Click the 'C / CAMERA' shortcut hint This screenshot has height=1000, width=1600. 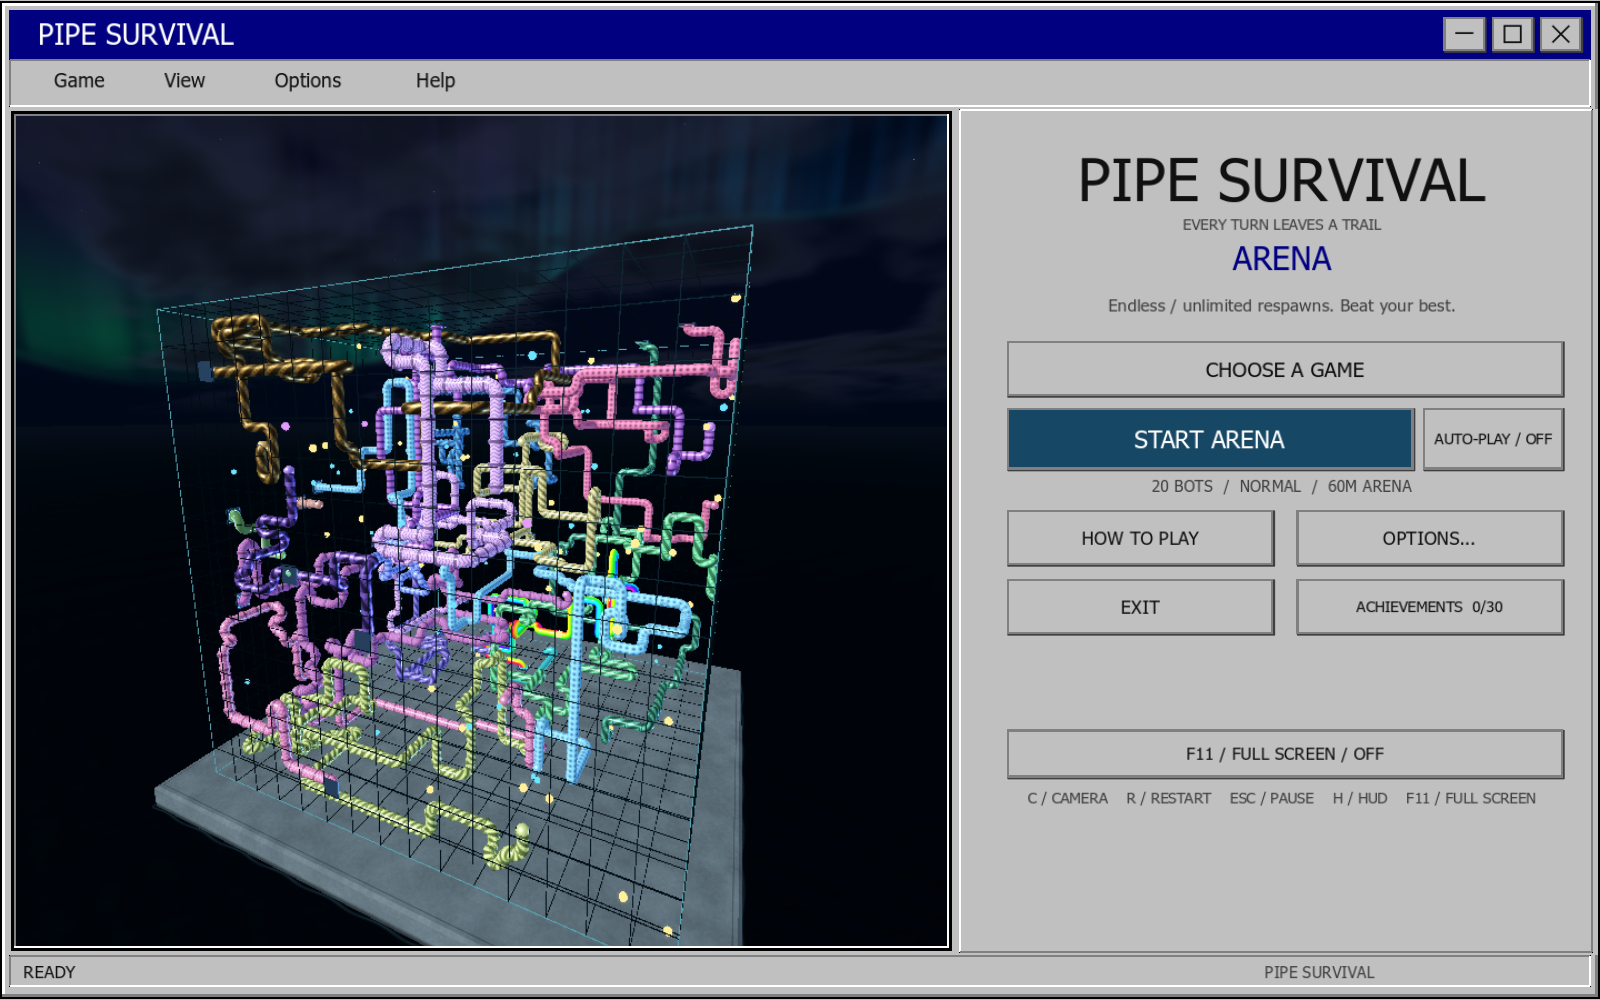pyautogui.click(x=1067, y=799)
